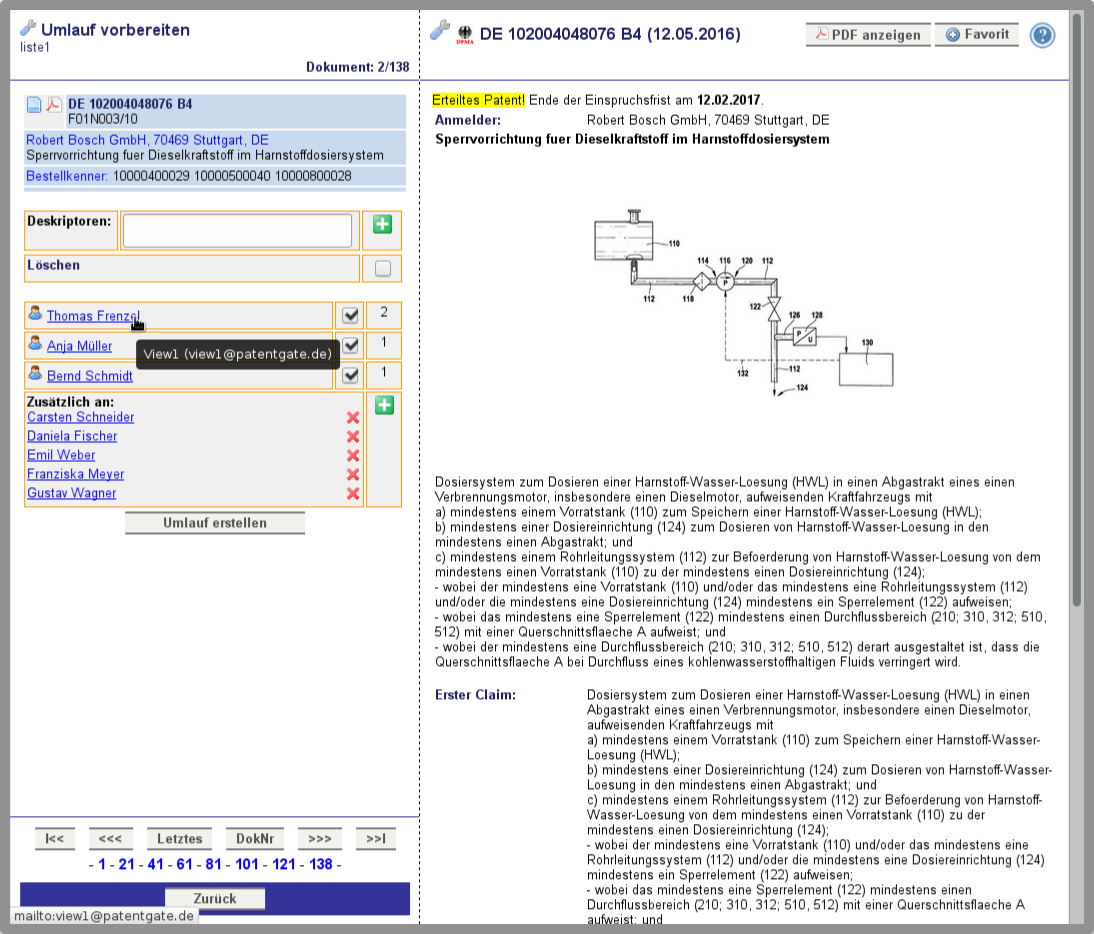
Task: Uncheck the Thomas Frenzel checkbox
Action: pyautogui.click(x=350, y=315)
